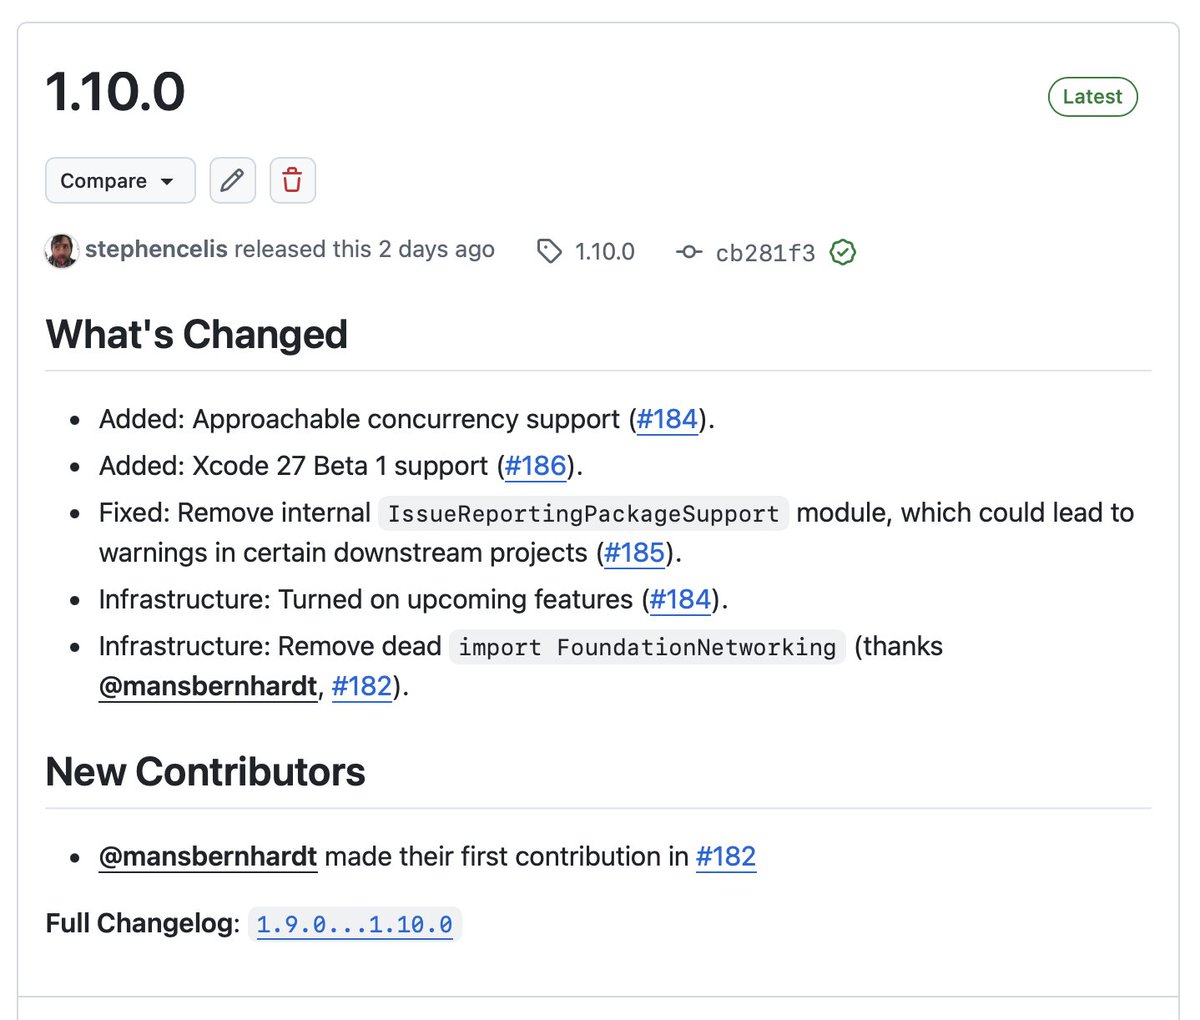Open pull request #184 for approachable concurrency

pyautogui.click(x=667, y=419)
